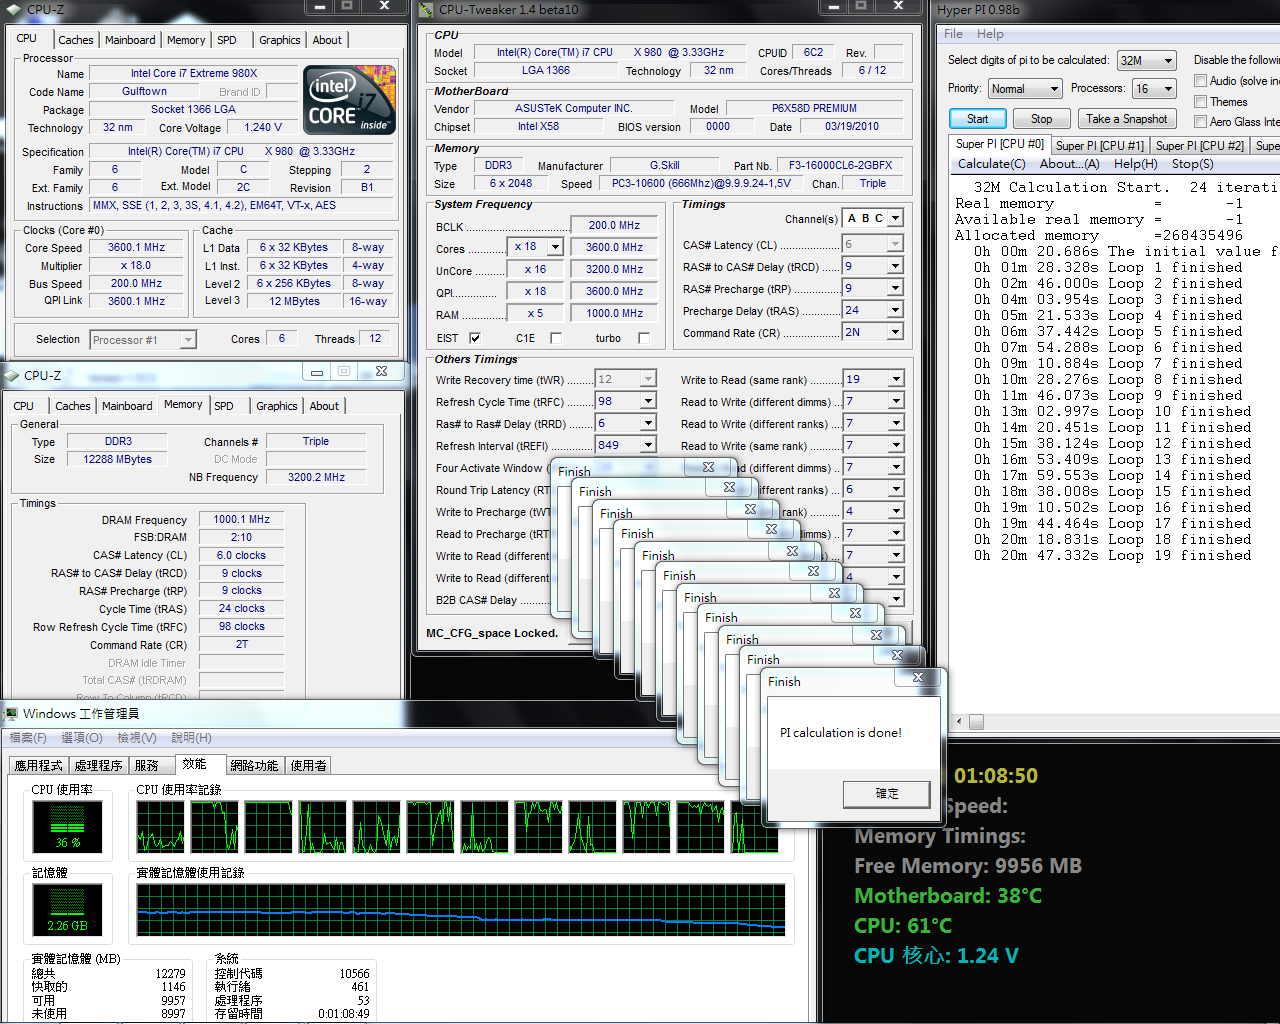Viewport: 1280px width, 1024px height.
Task: Open the Refresh Interval (tREFI) dropdown
Action: click(648, 445)
